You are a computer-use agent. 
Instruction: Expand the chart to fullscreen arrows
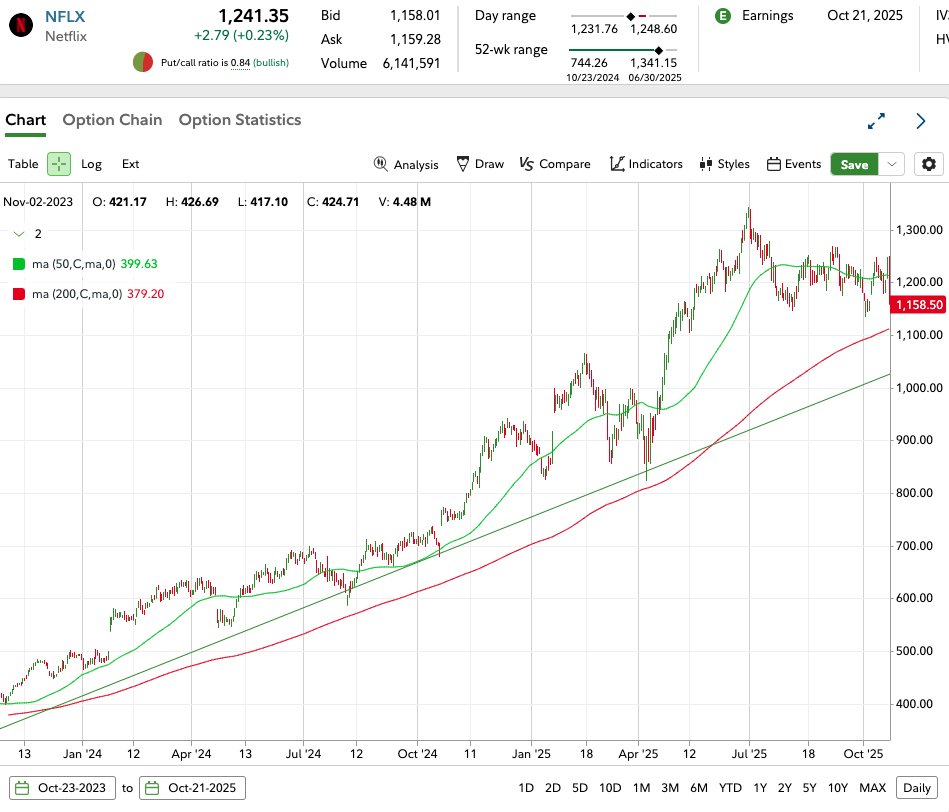877,120
